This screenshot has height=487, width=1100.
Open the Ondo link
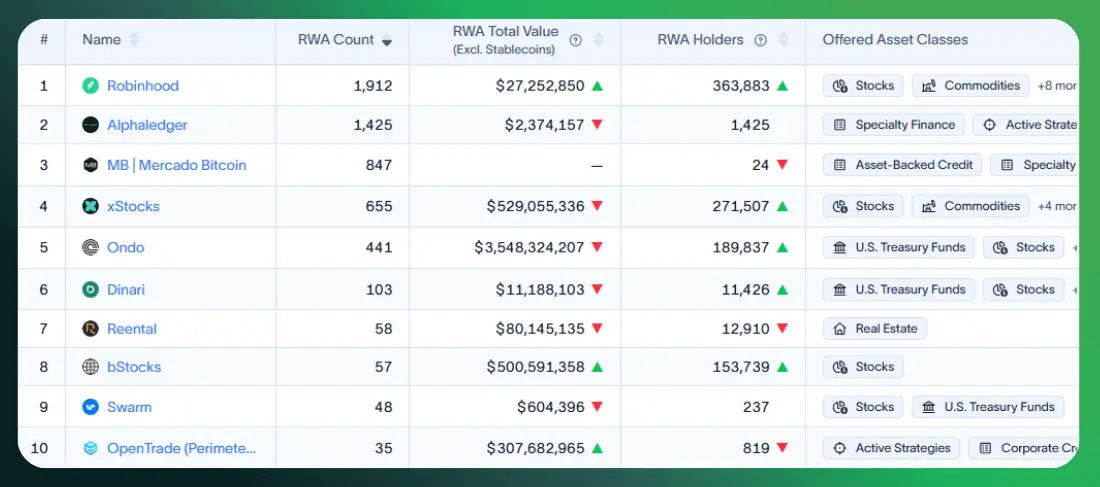point(126,247)
